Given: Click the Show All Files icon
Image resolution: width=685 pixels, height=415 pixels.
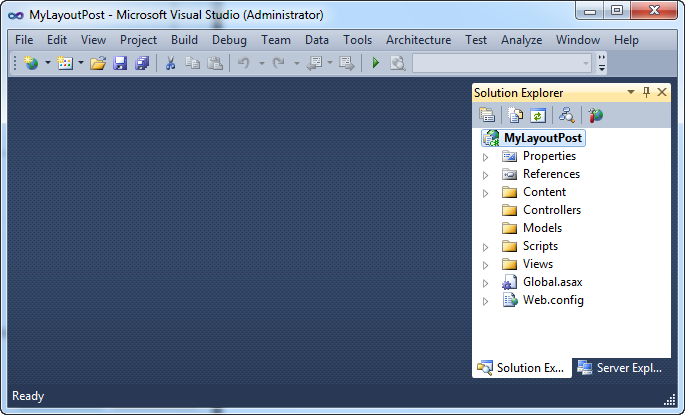Looking at the screenshot, I should 515,115.
